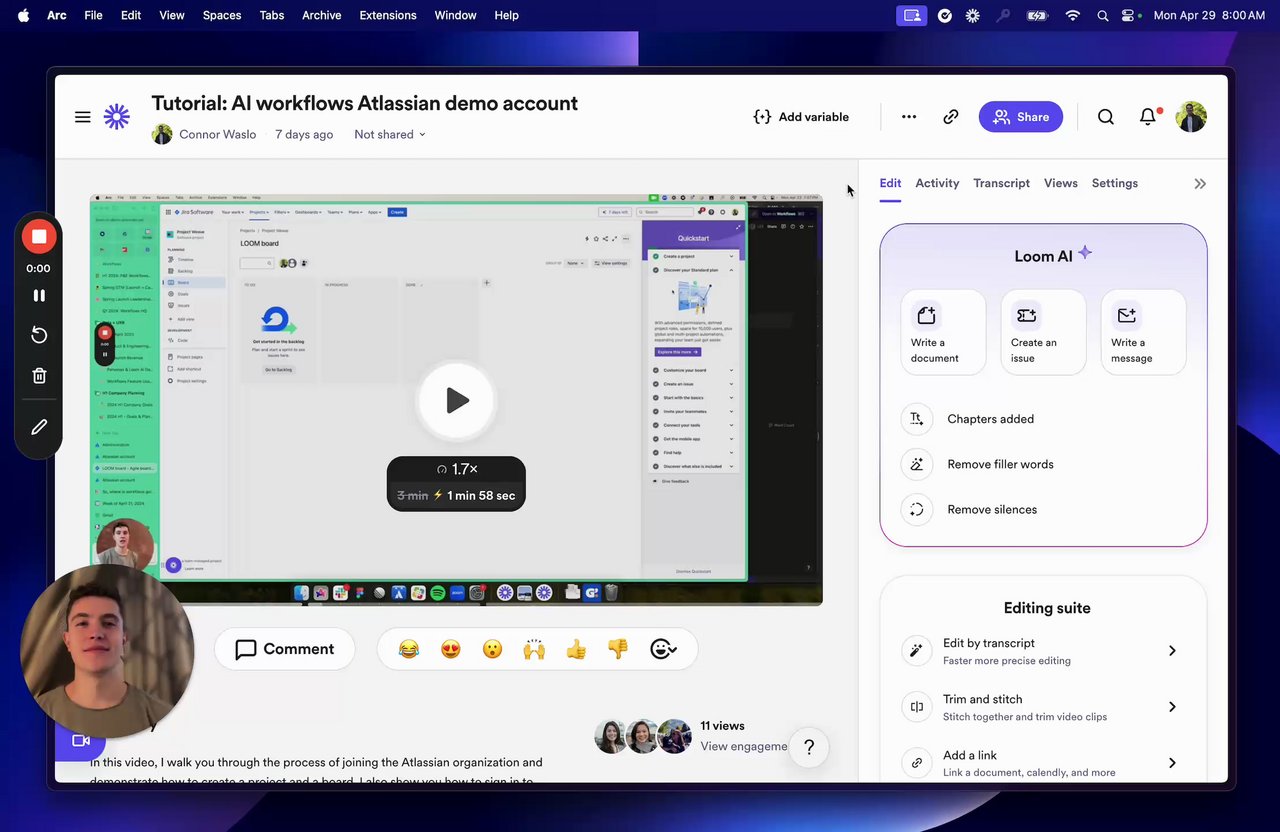
Task: Open the Extensions menu
Action: pyautogui.click(x=388, y=15)
